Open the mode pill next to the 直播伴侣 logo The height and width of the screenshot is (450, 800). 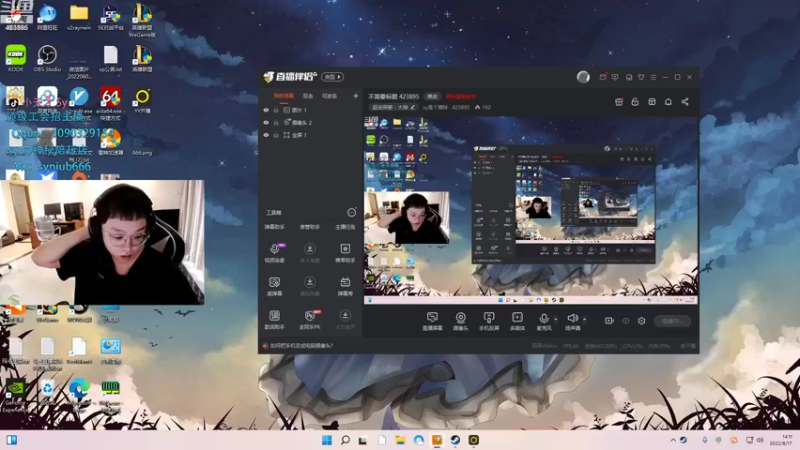pyautogui.click(x=333, y=77)
